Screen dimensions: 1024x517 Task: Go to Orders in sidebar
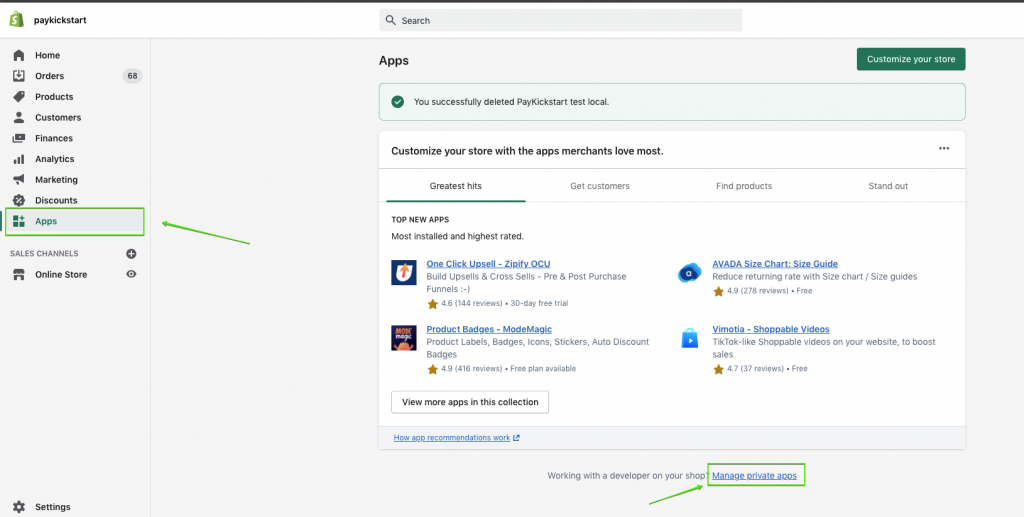click(49, 76)
